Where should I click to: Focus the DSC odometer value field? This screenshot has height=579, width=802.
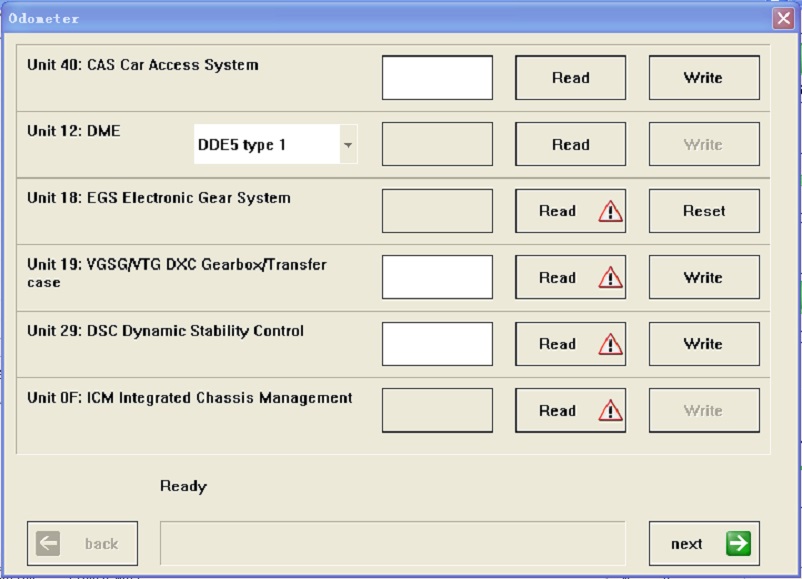click(x=437, y=344)
